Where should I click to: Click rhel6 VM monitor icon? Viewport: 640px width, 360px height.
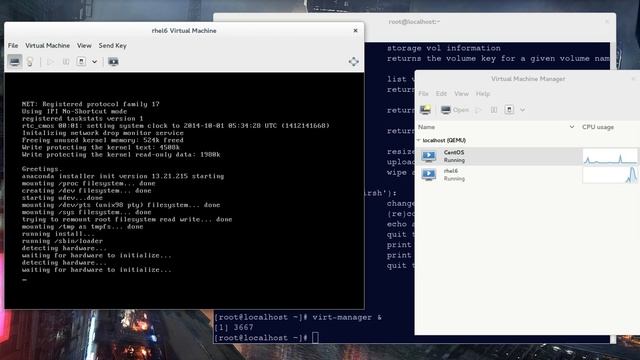tap(429, 175)
